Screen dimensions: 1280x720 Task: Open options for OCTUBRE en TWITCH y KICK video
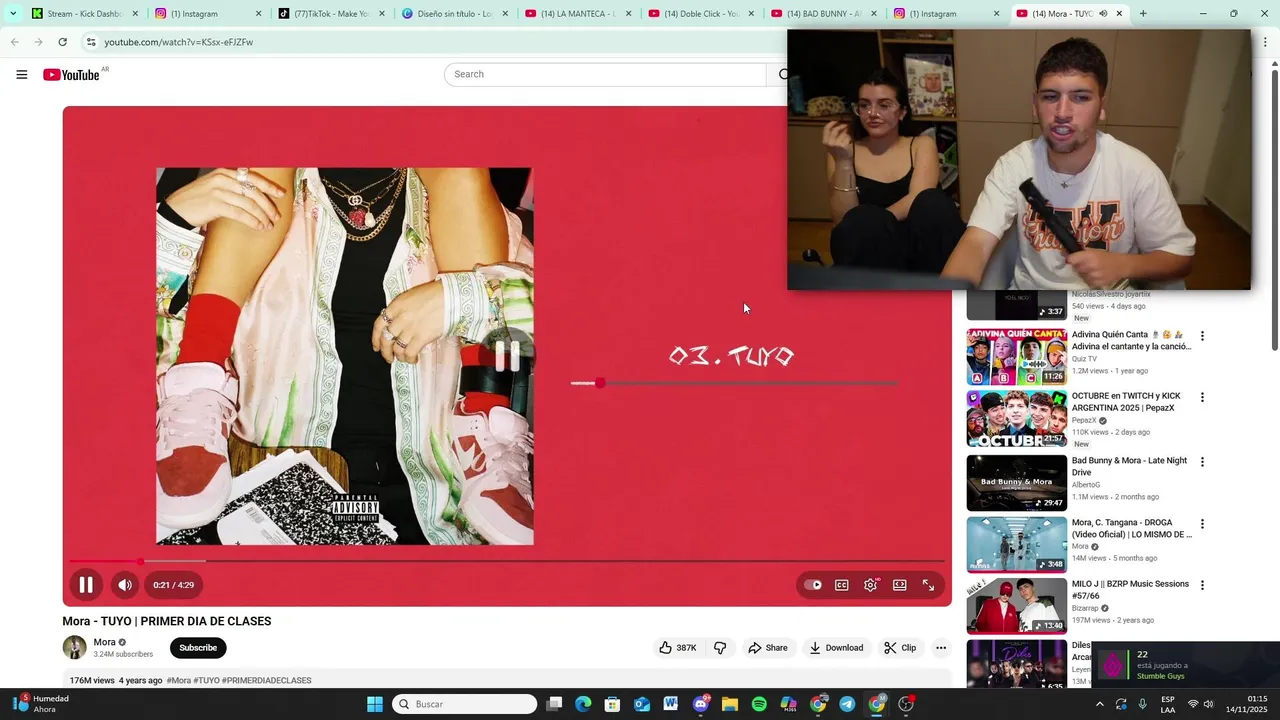(1202, 397)
